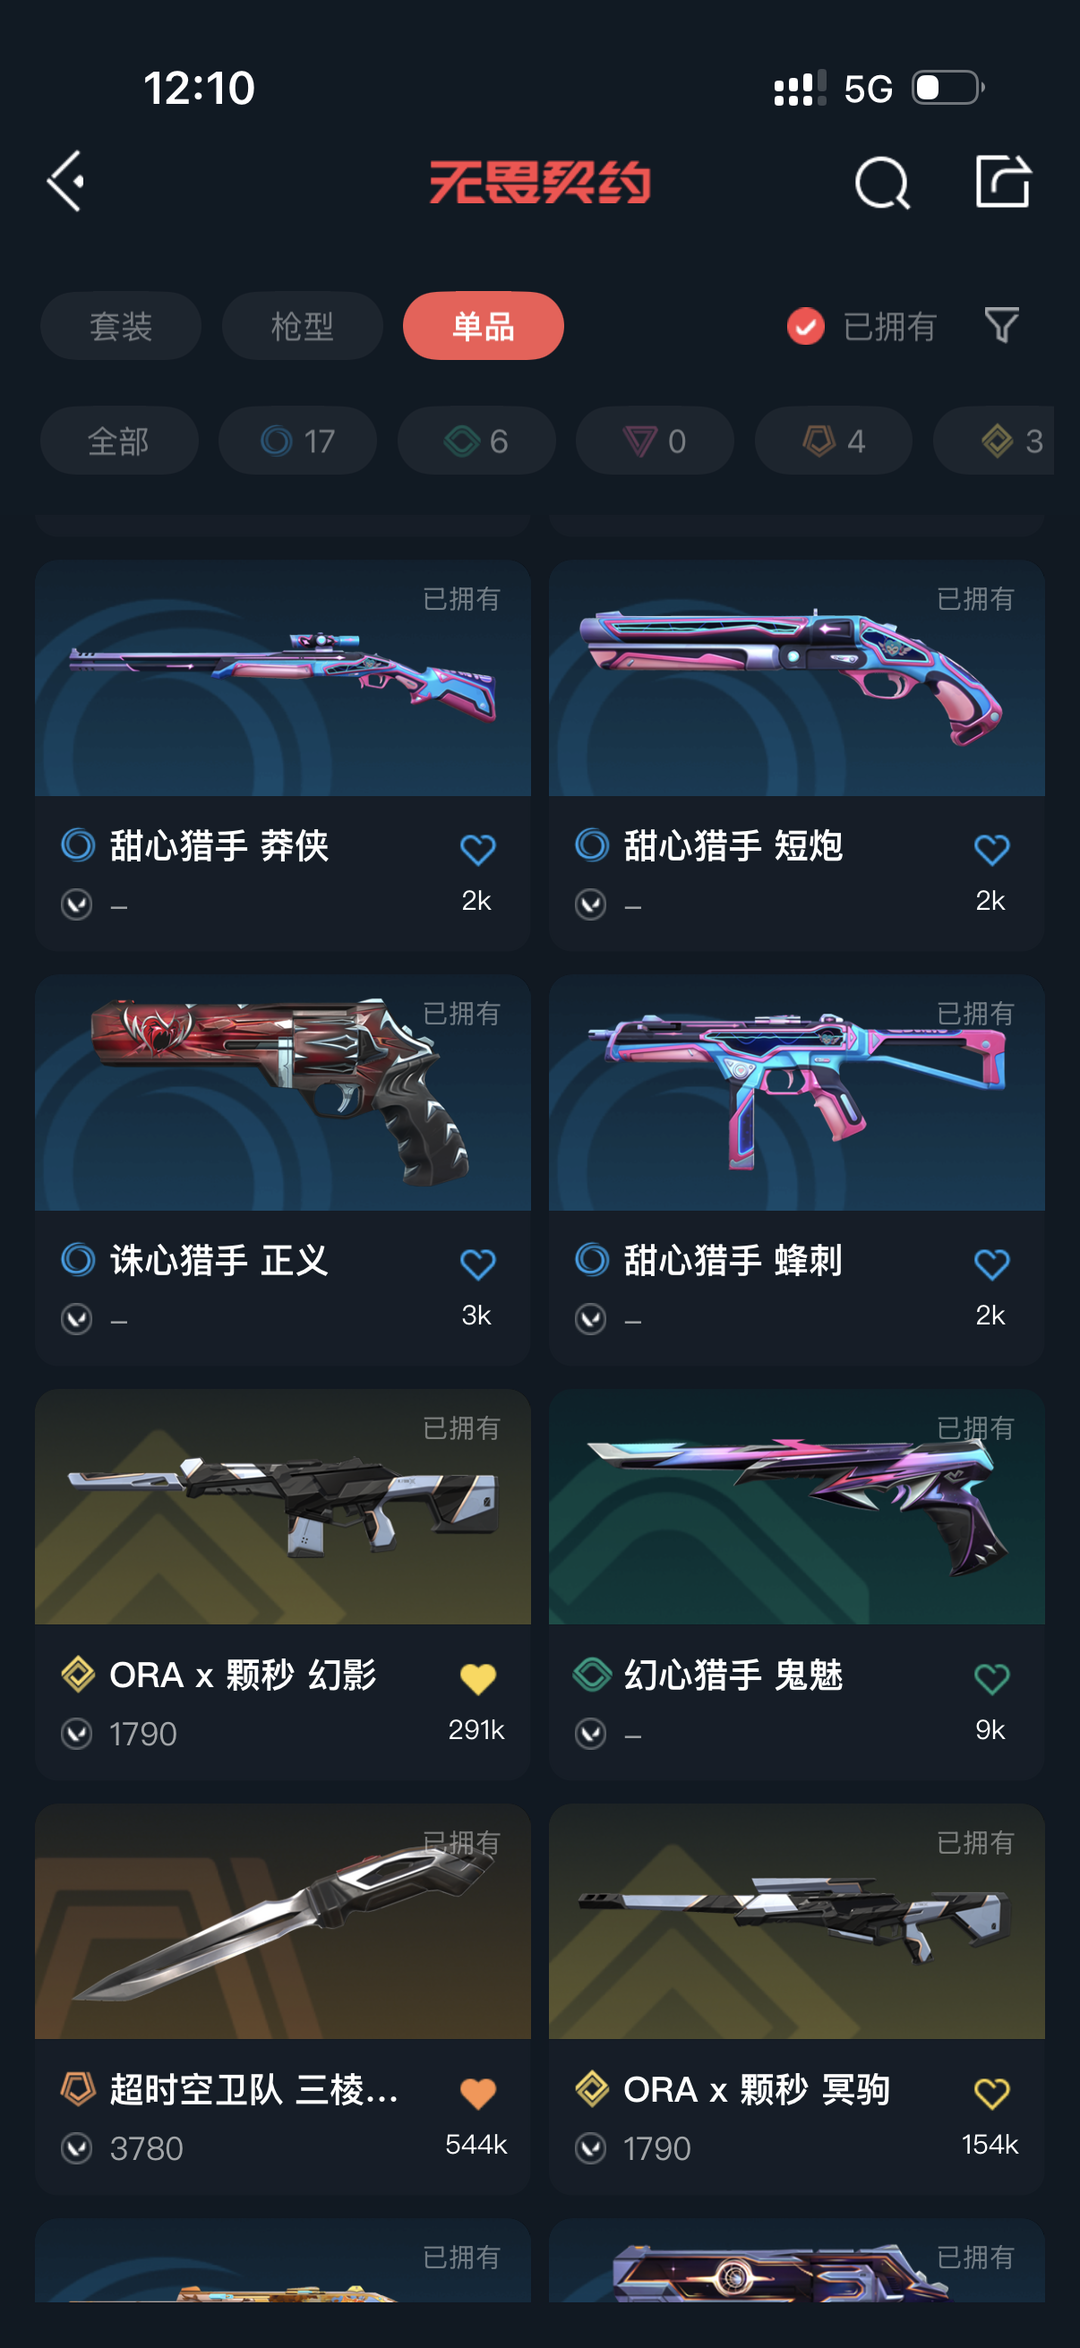1080x2348 pixels.
Task: Favorite 甜心猎手 莽侠 with heart icon
Action: pos(478,849)
